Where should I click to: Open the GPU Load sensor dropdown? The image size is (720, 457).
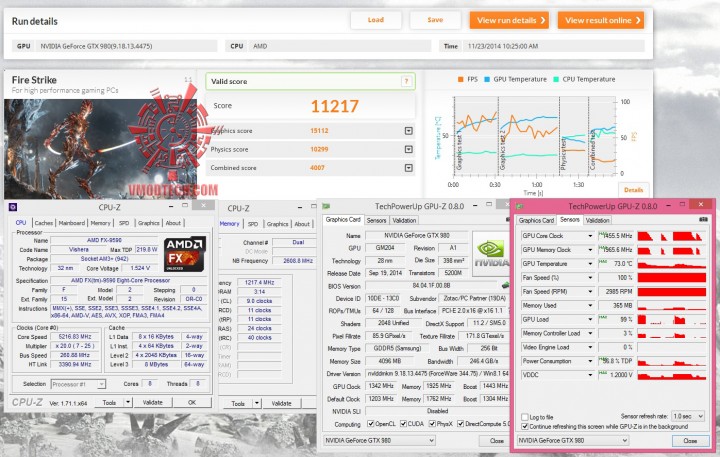[590, 319]
